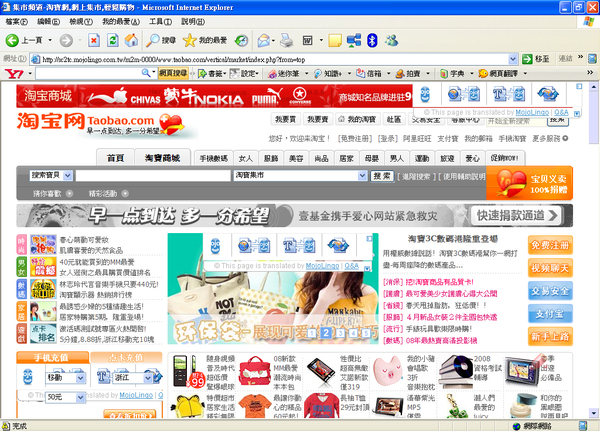Click the Stop loading icon
Screen dimensions: 600x431
(x=94, y=40)
